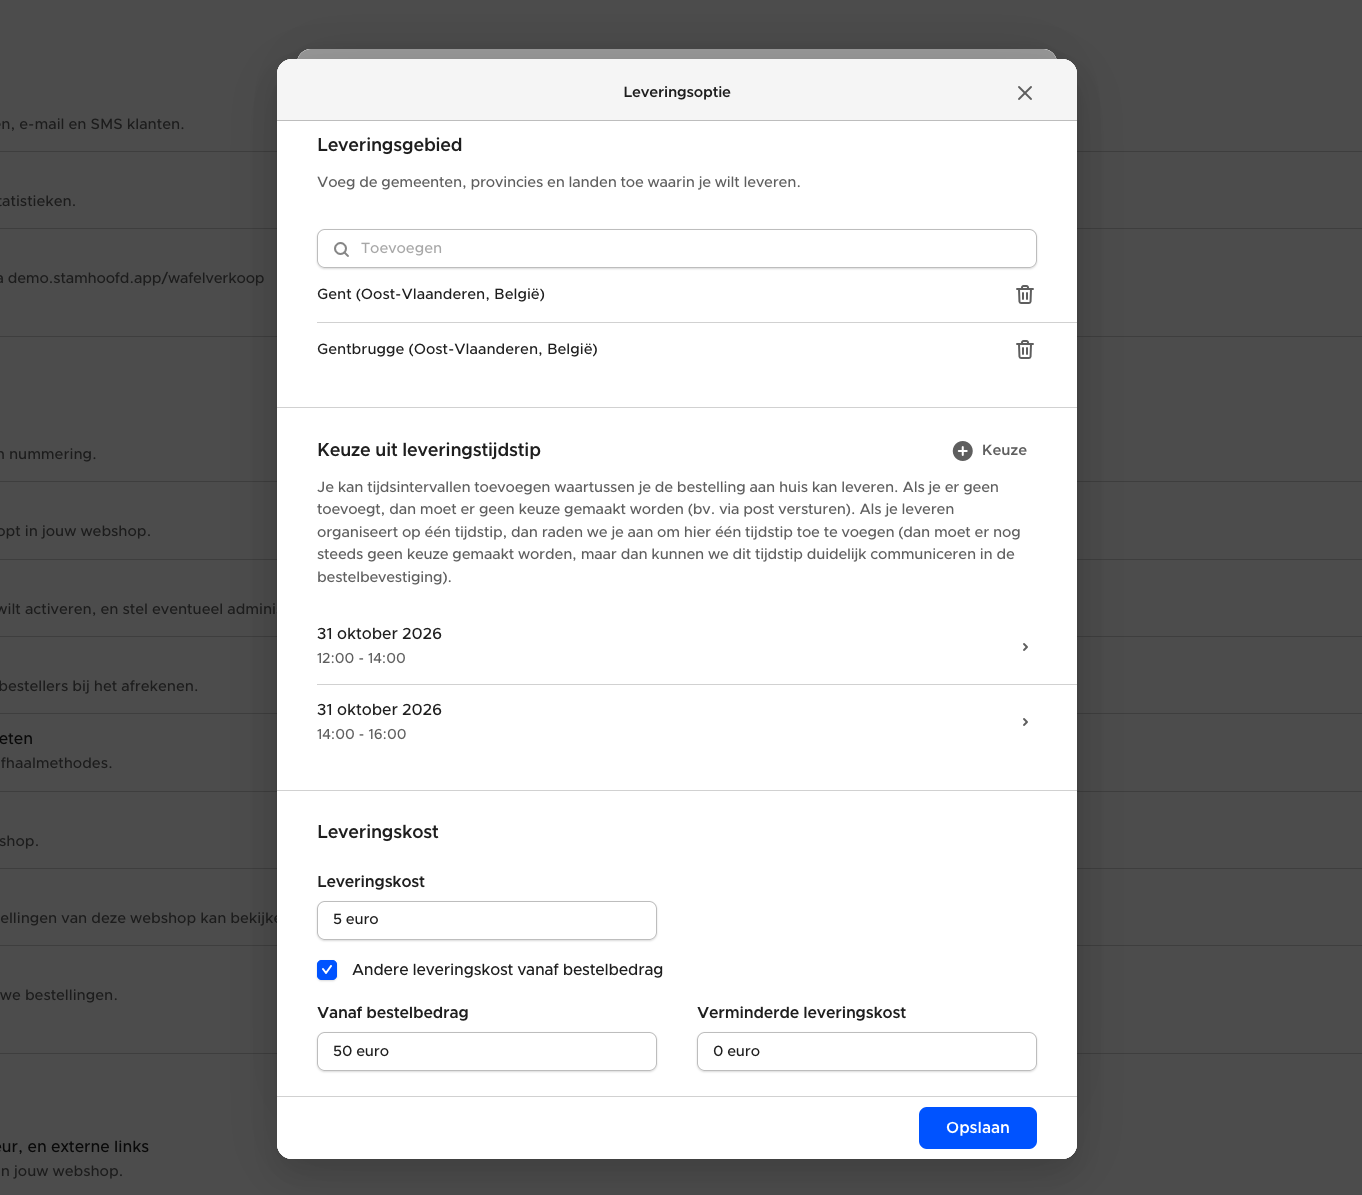The width and height of the screenshot is (1362, 1195).
Task: Delete Gent with its trash icon
Action: point(1024,295)
